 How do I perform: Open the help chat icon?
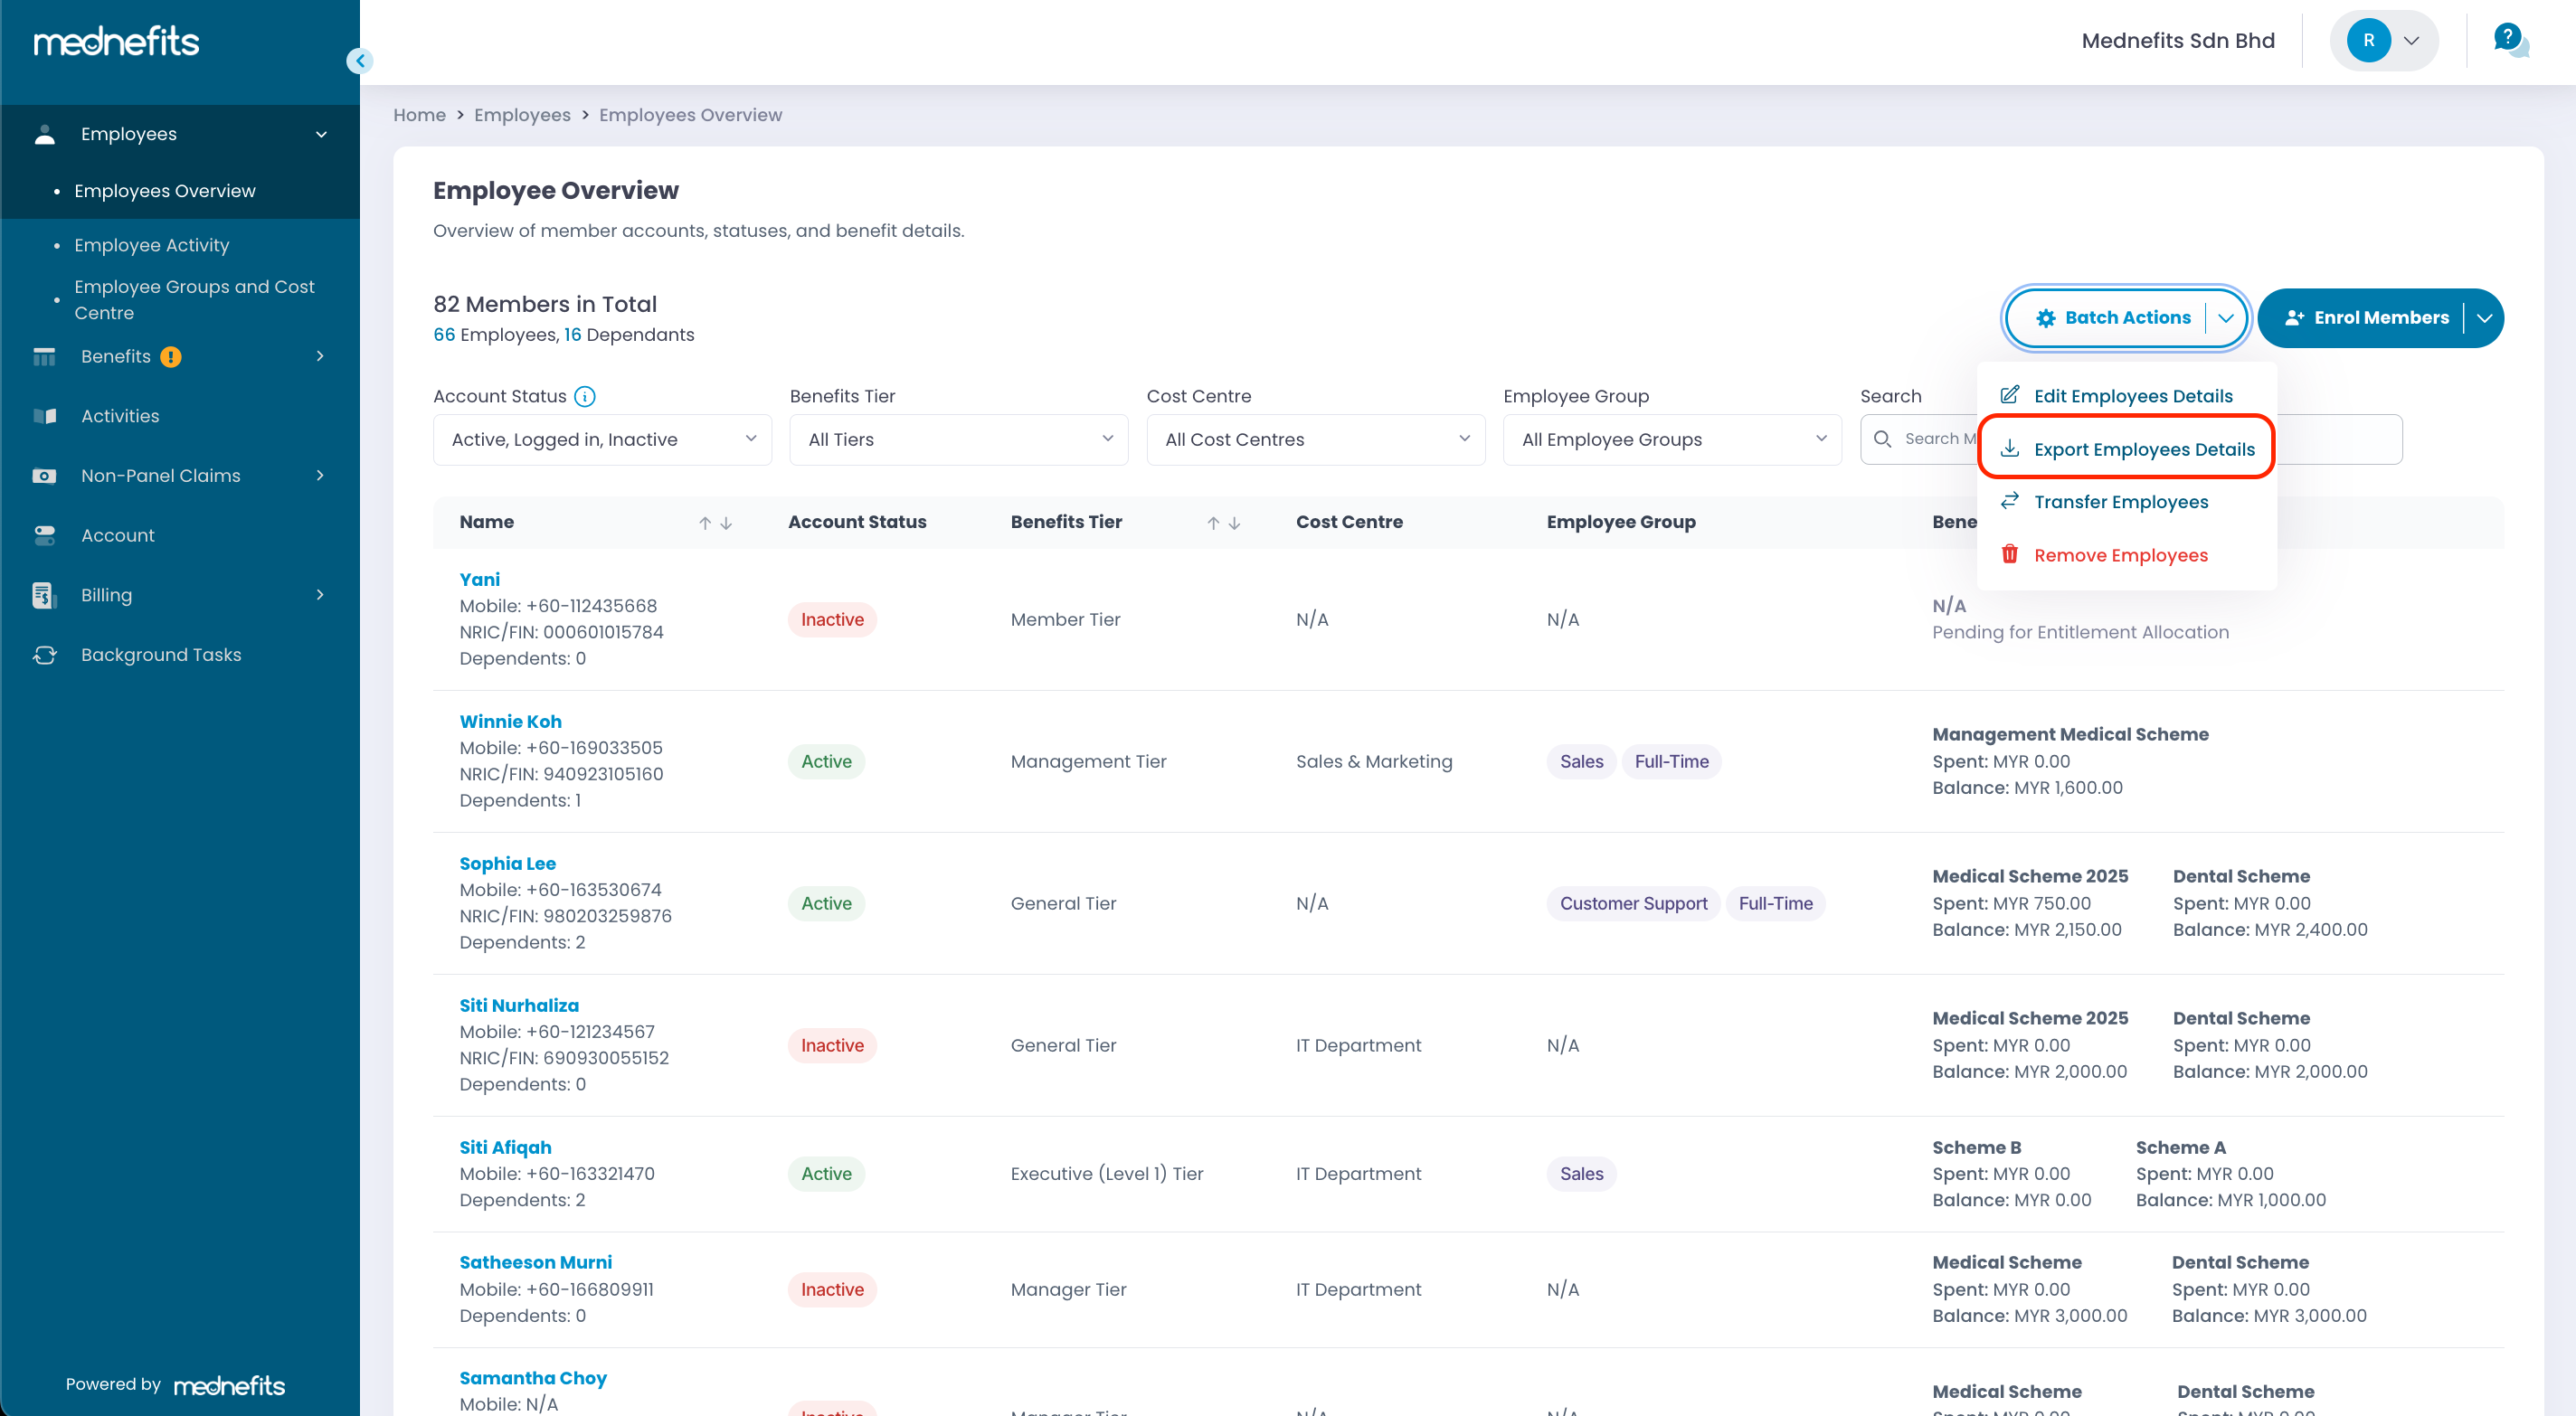coord(2510,40)
